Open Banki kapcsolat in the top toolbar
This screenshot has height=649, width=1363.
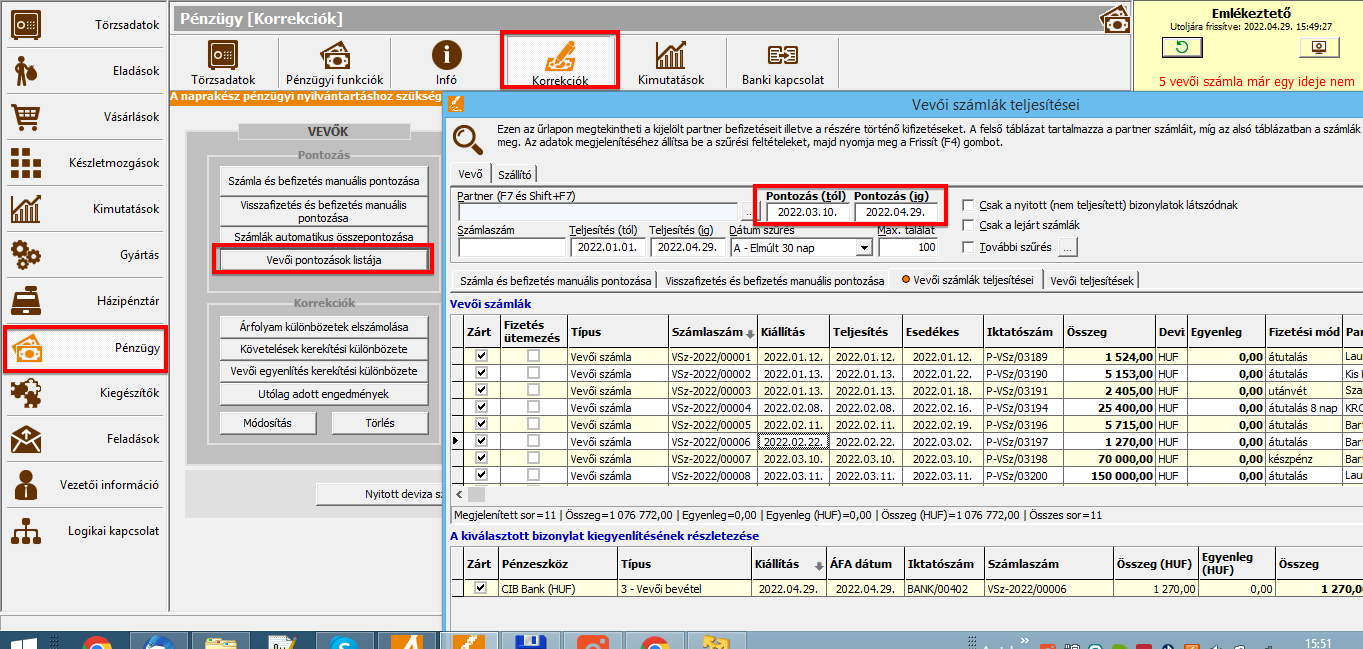click(782, 62)
